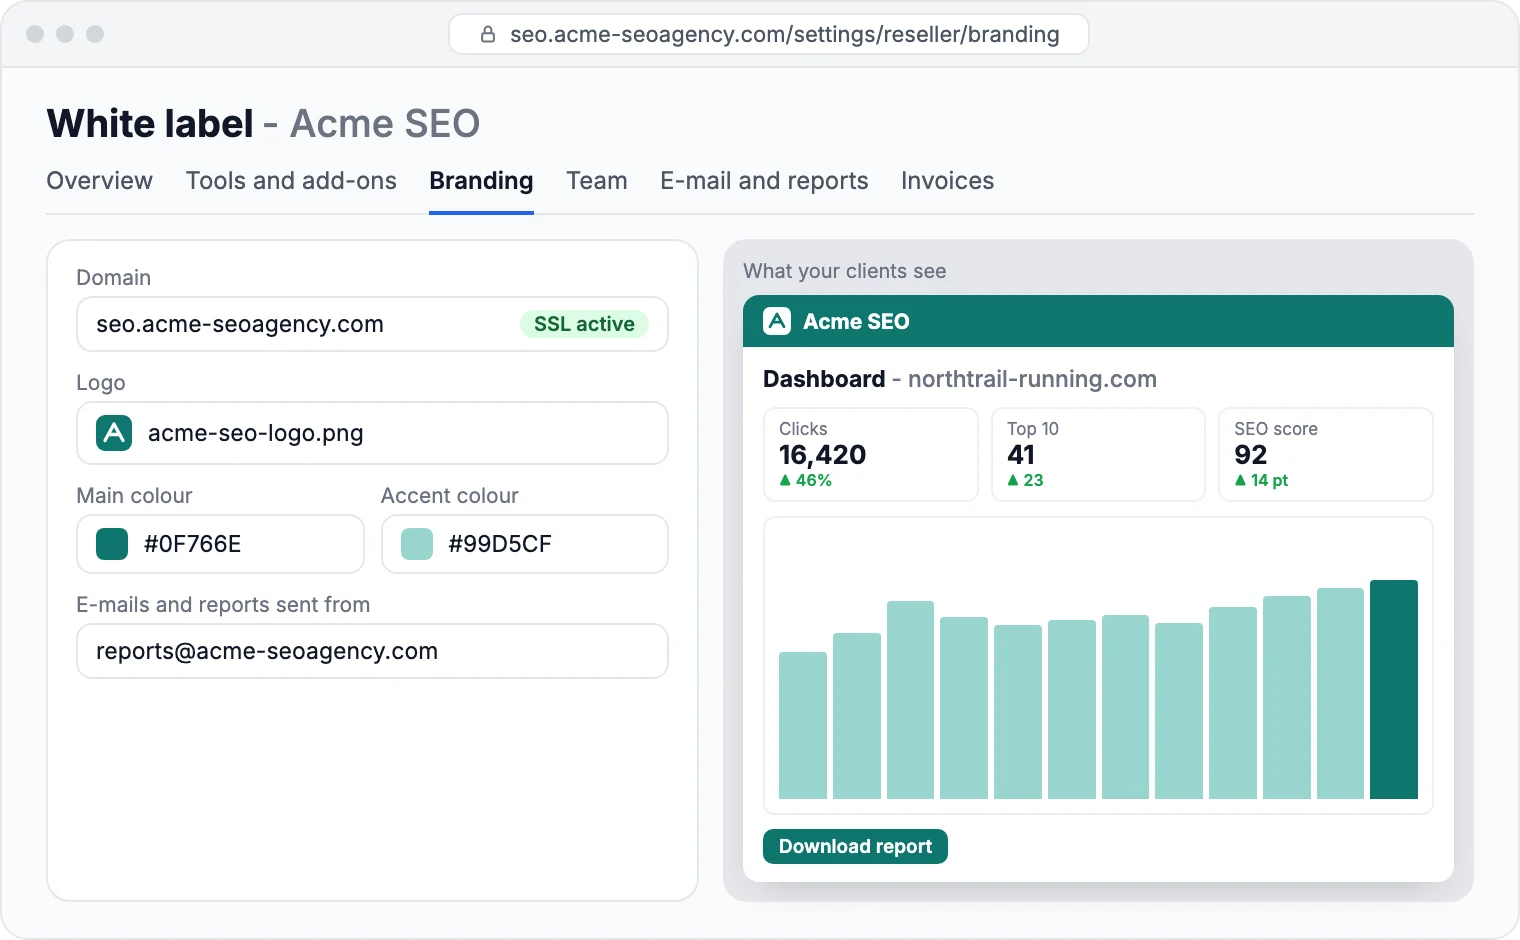
Task: Click the dark green last bar in the chart
Action: 1394,689
